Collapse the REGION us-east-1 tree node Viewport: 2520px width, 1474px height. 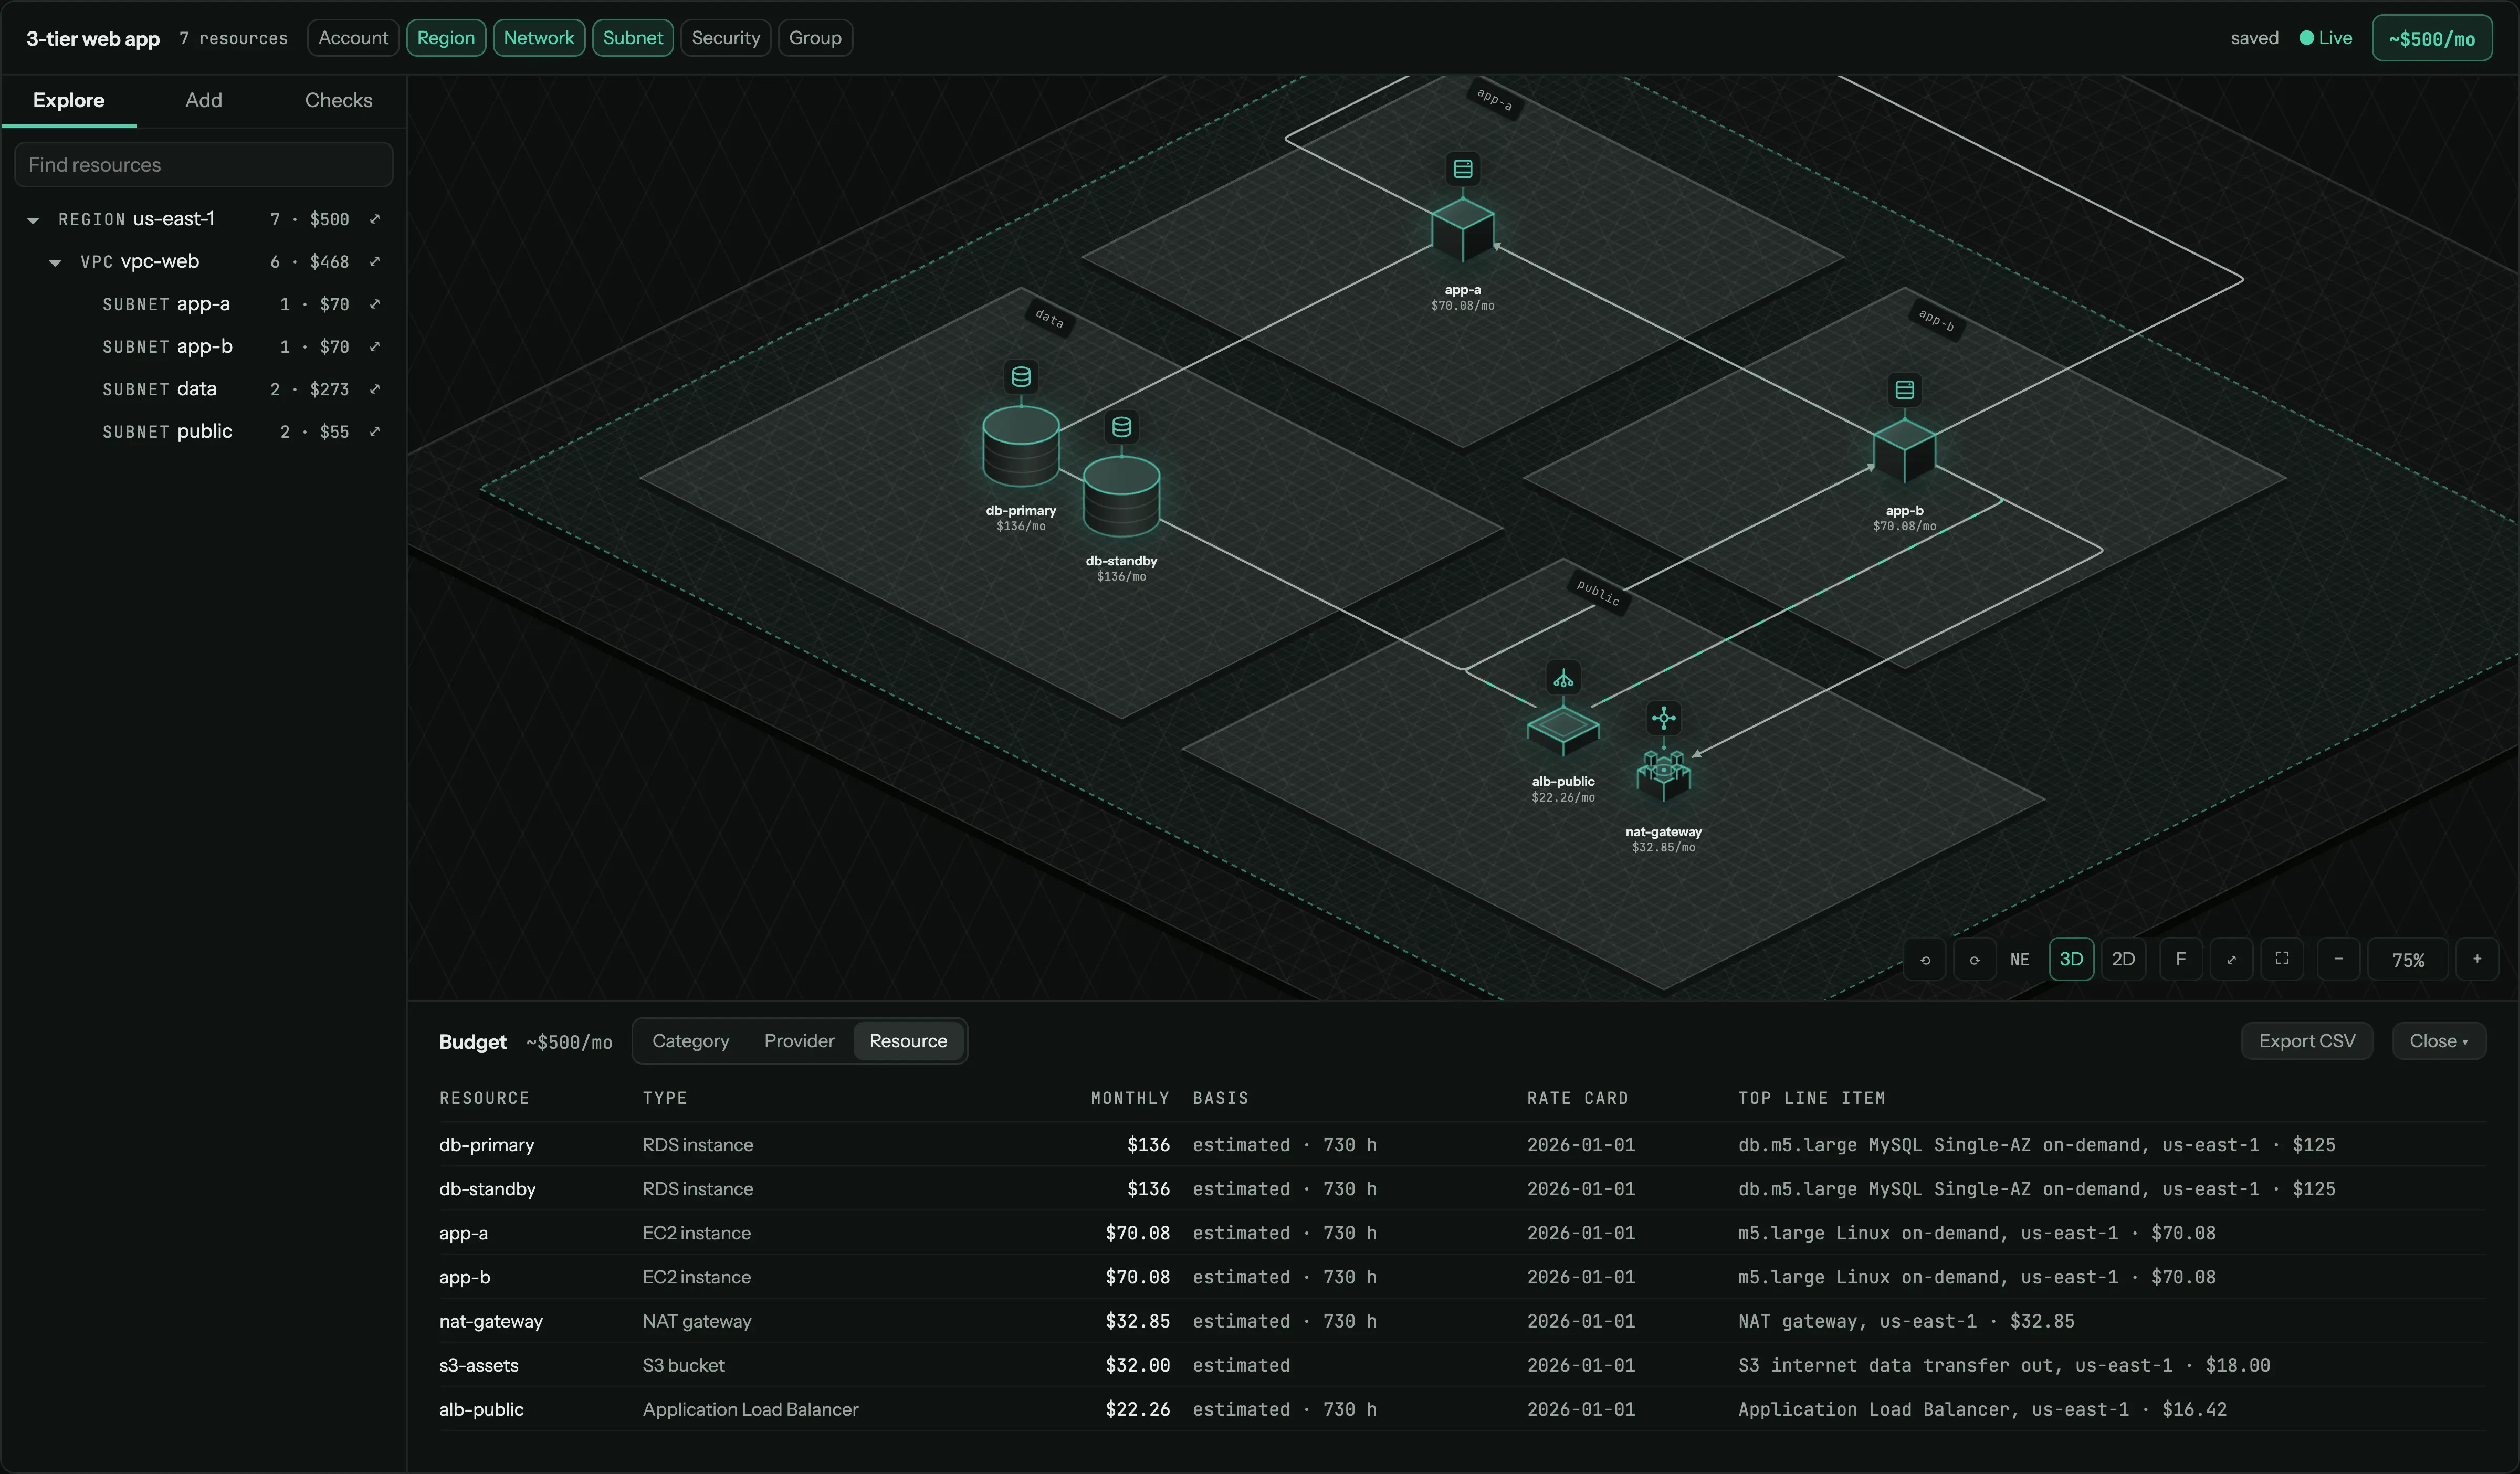(33, 220)
